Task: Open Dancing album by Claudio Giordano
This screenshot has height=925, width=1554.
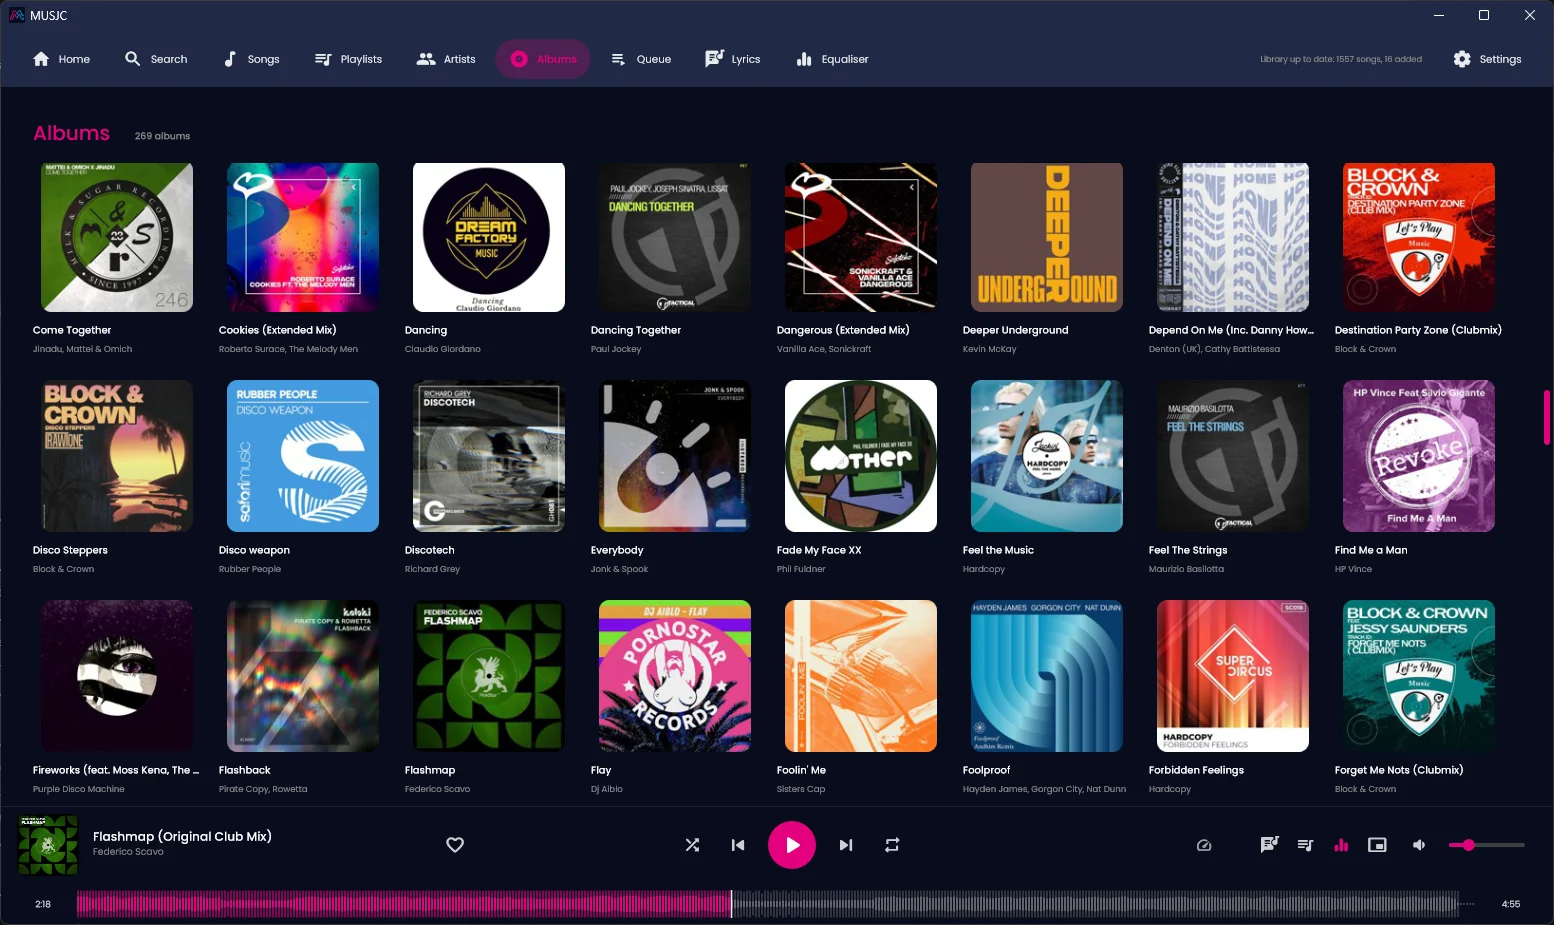Action: click(489, 237)
